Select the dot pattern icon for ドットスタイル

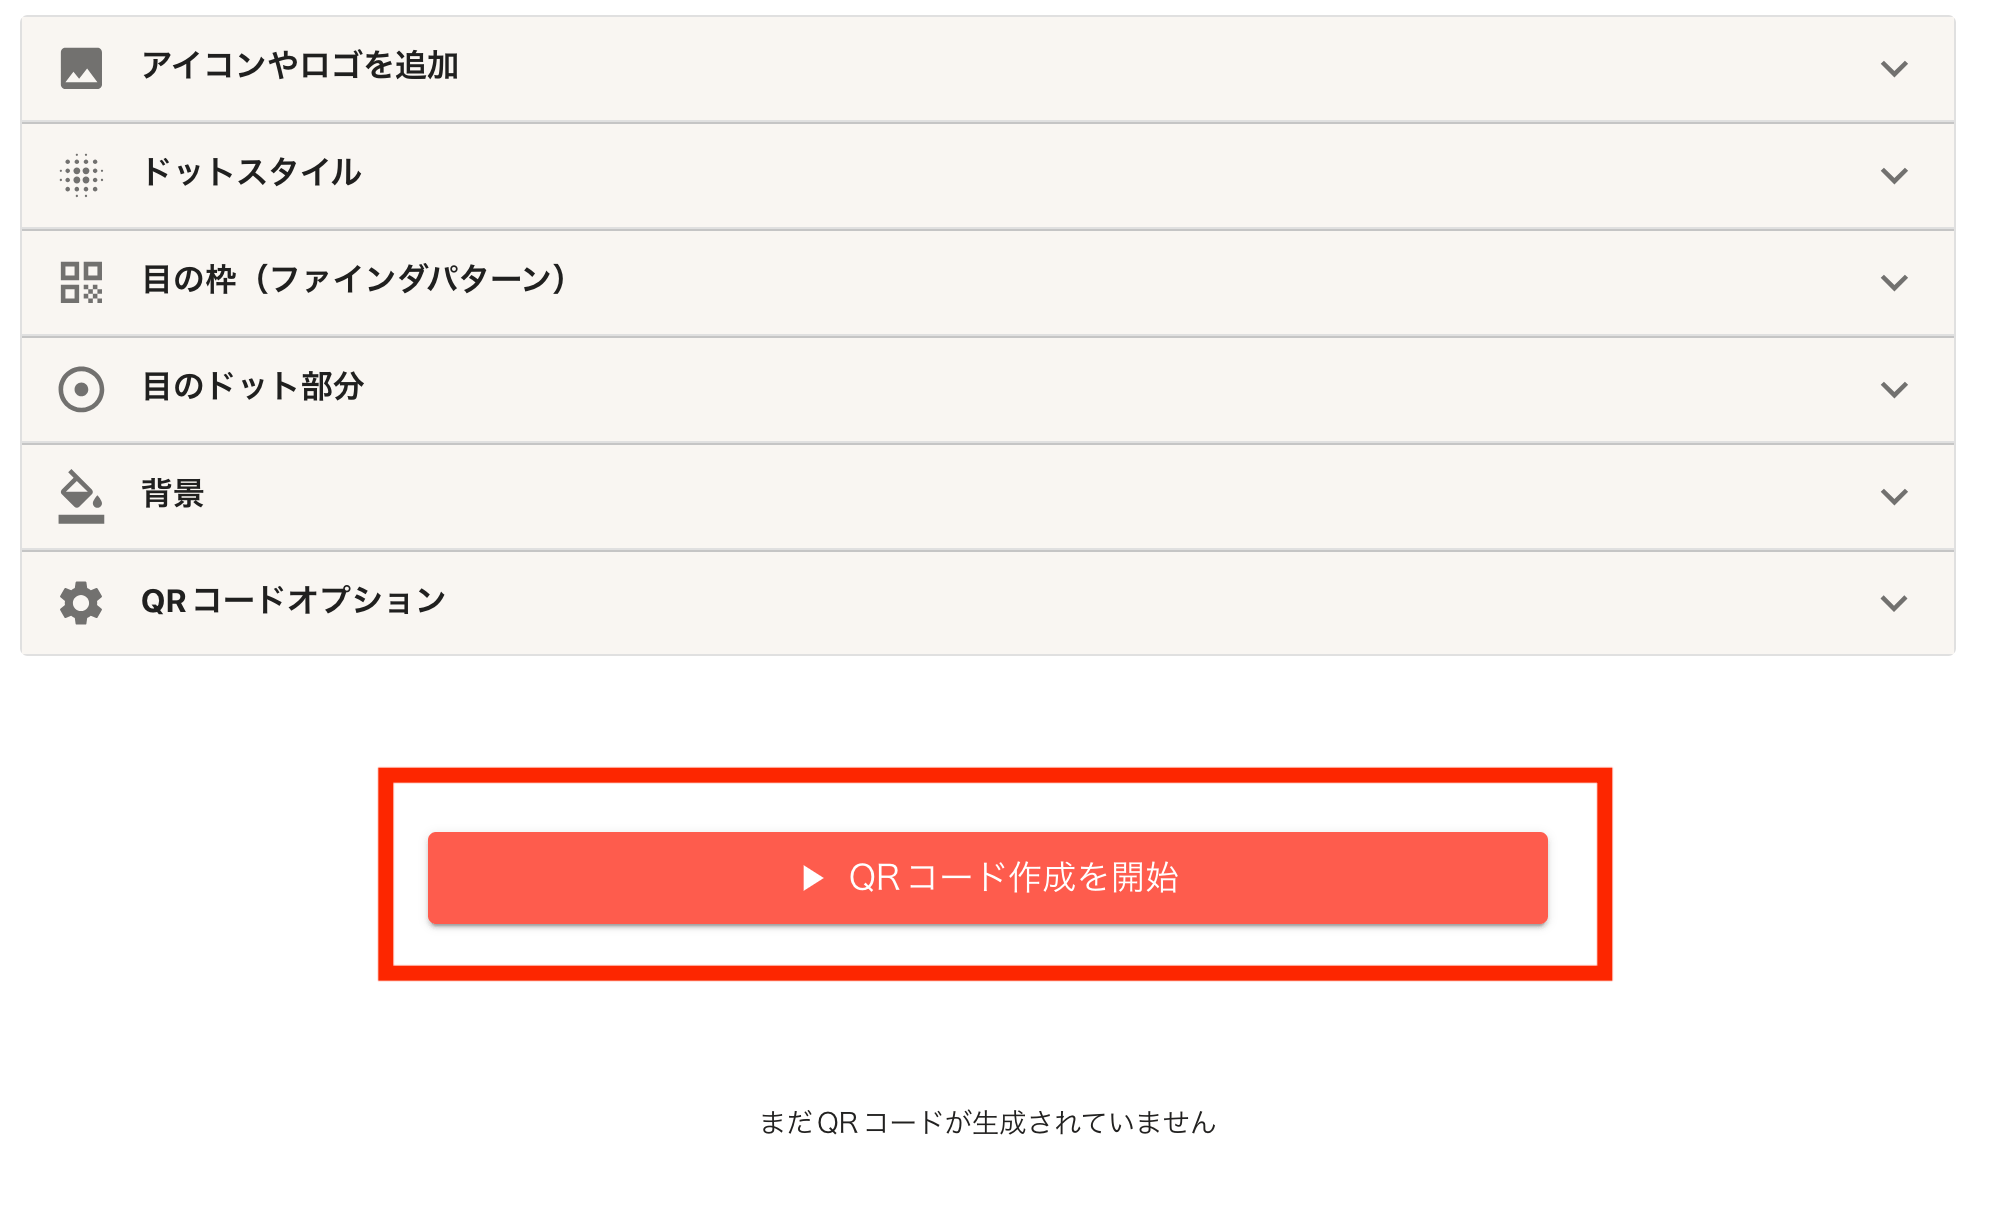coord(80,175)
